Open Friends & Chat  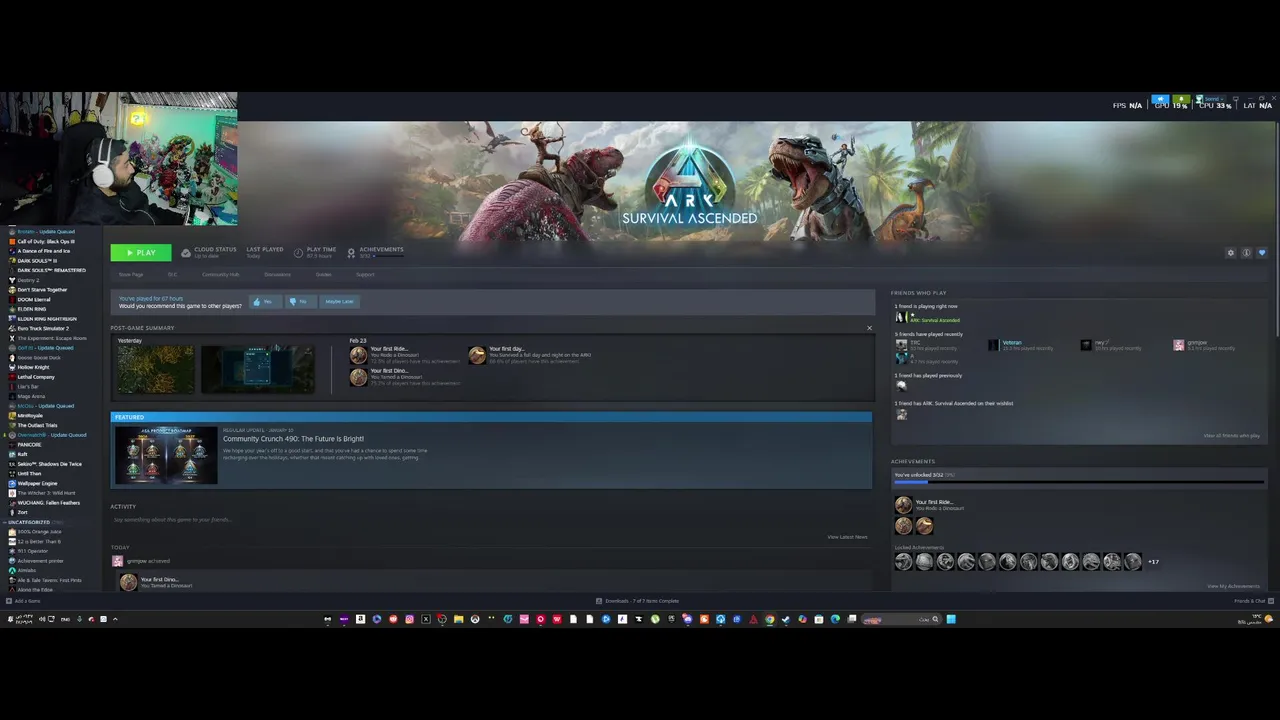pos(1253,601)
